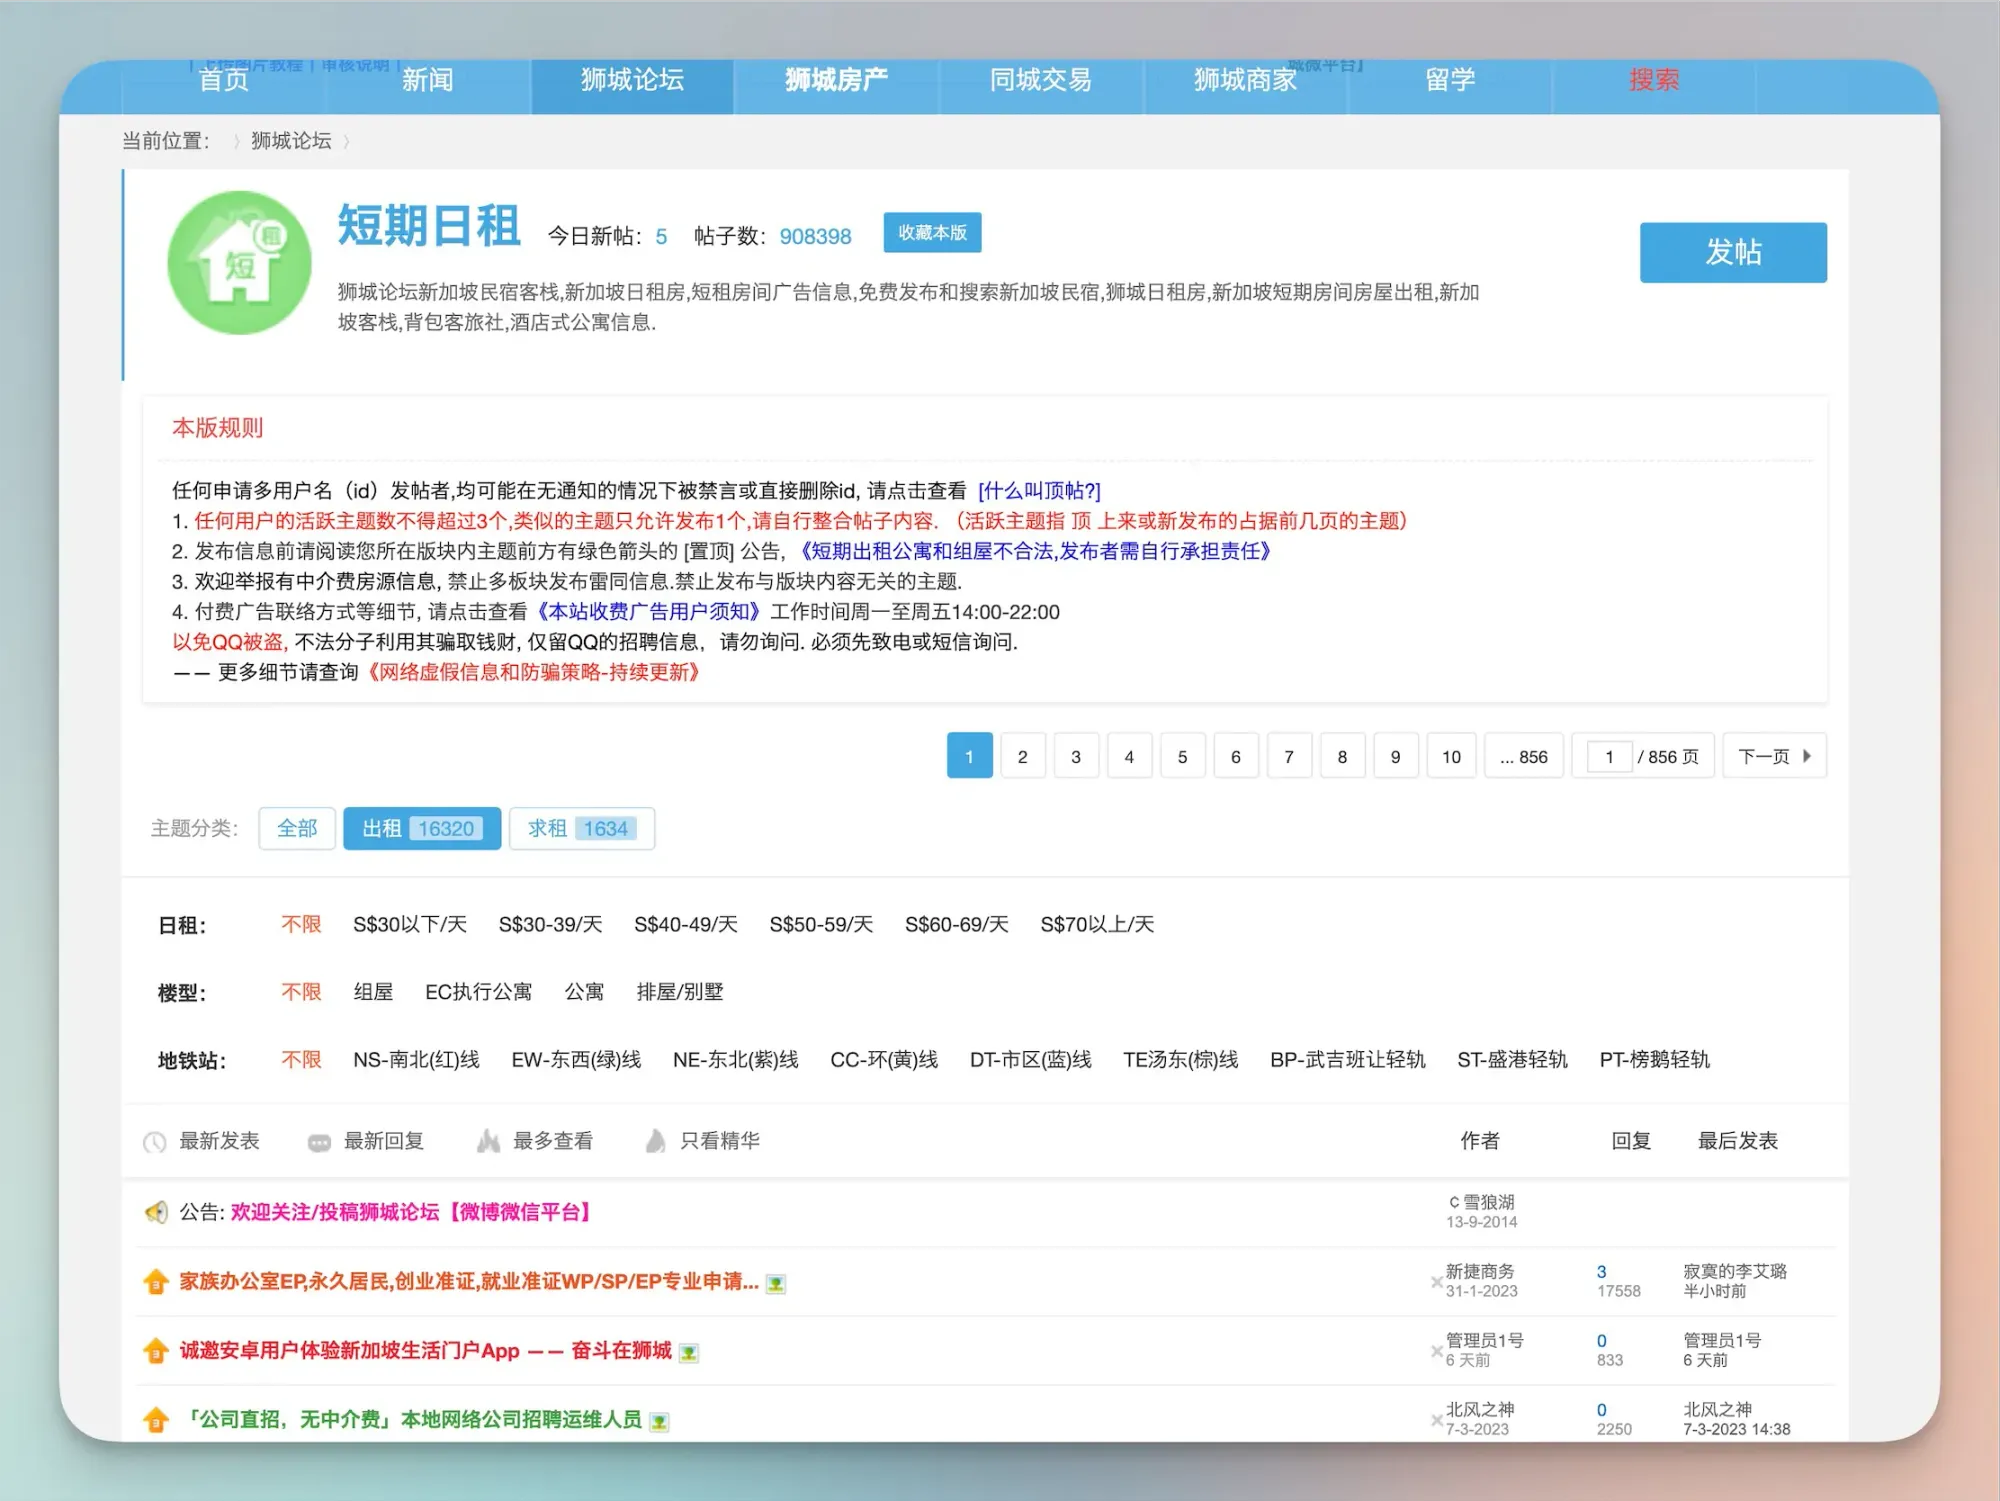Click the 发帖 button
This screenshot has height=1501, width=2000.
tap(1733, 252)
